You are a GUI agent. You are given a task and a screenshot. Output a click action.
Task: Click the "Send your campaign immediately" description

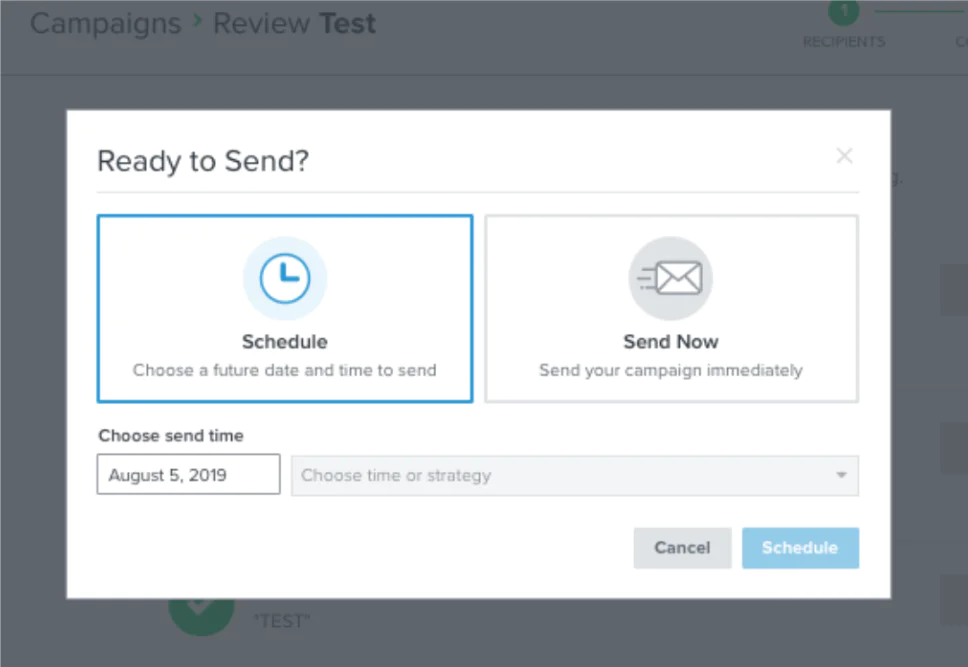tap(670, 370)
